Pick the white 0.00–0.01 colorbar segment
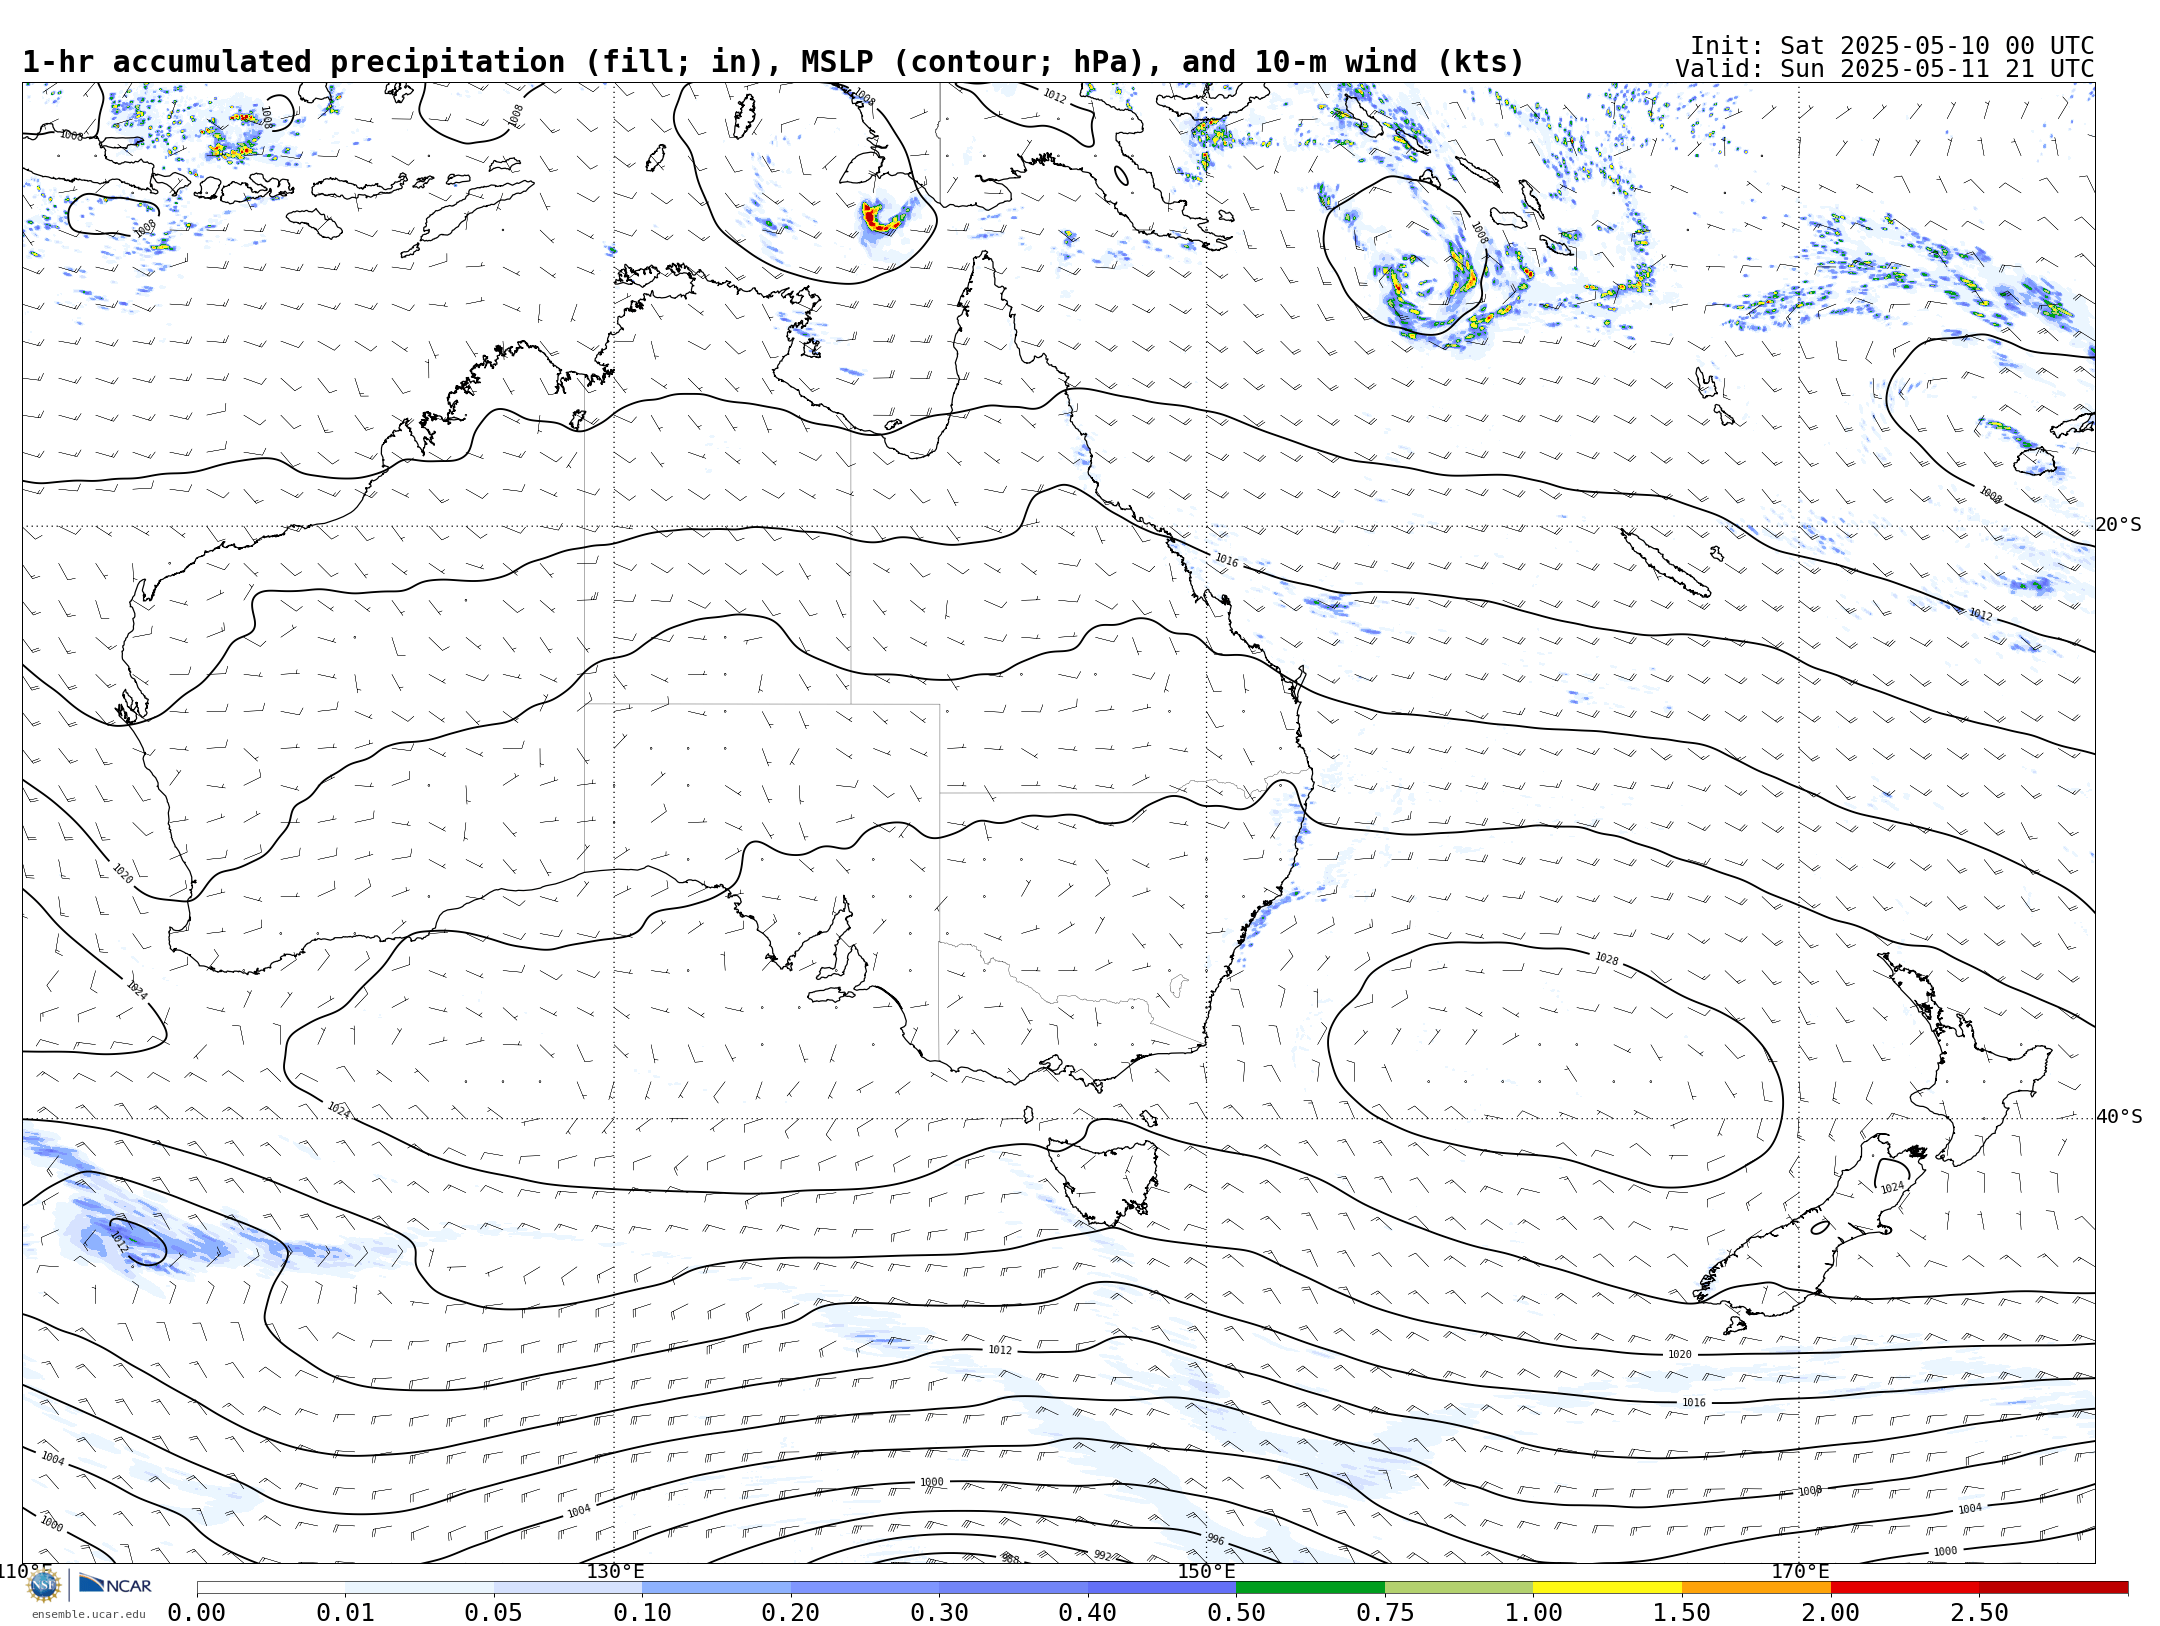The image size is (2160, 1626). click(x=271, y=1587)
